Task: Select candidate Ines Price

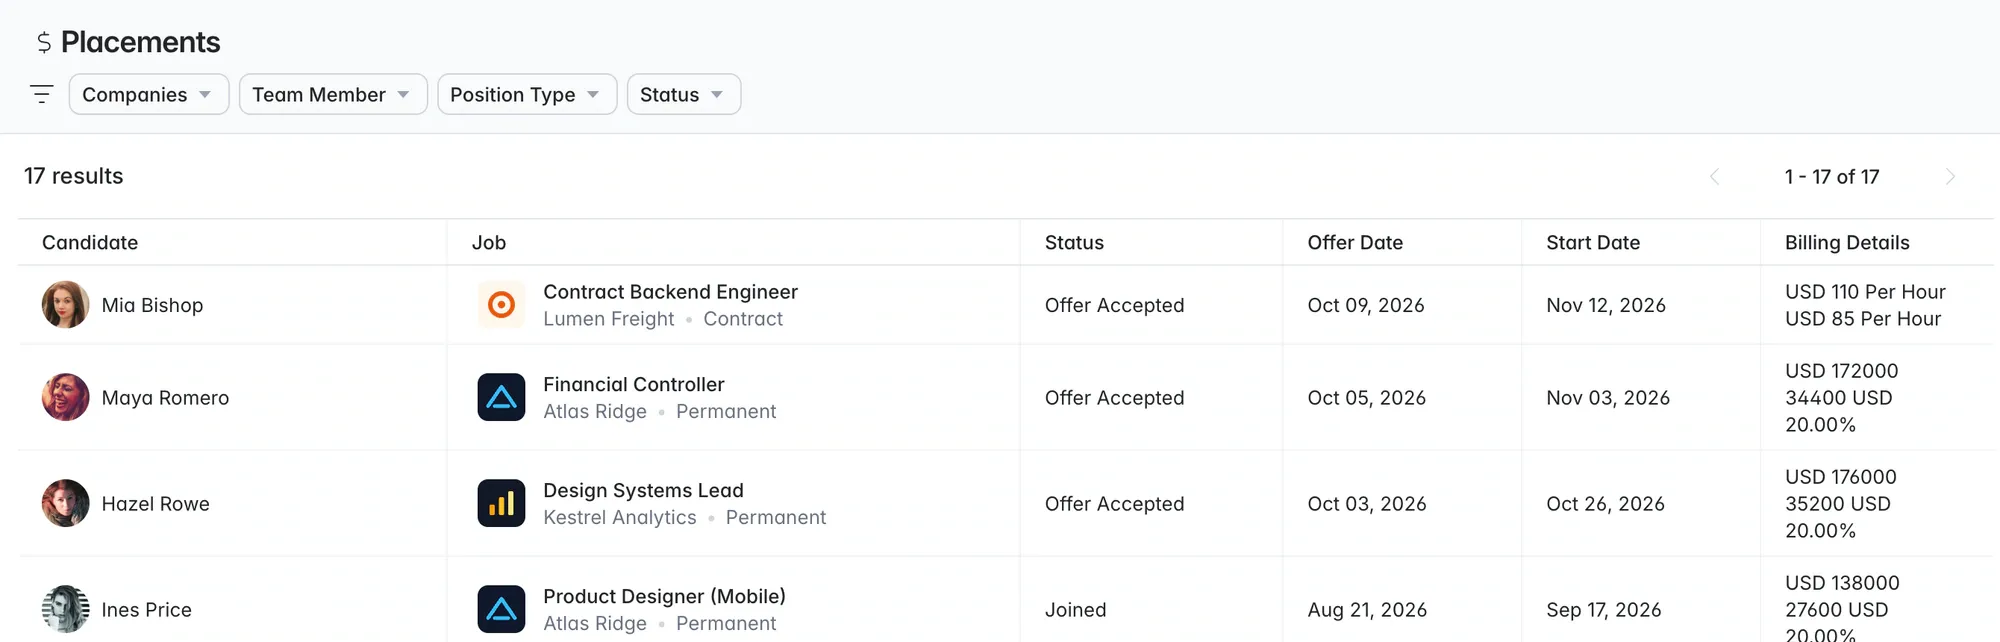Action: (x=146, y=609)
